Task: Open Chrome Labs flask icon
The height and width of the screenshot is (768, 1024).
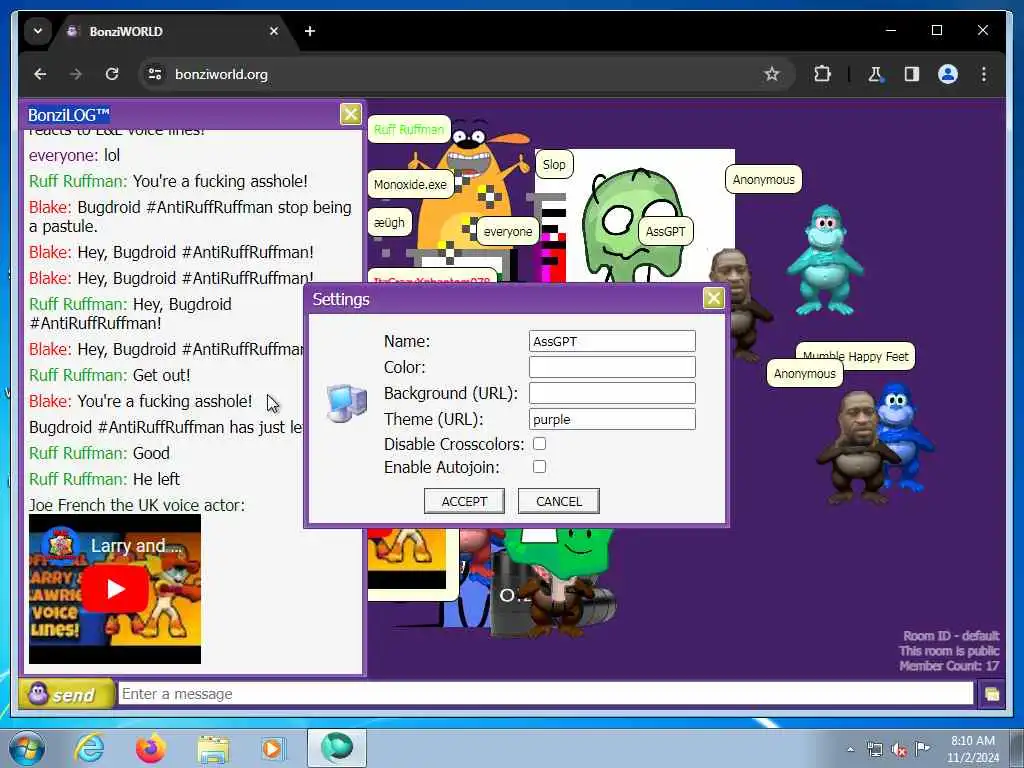Action: [875, 74]
